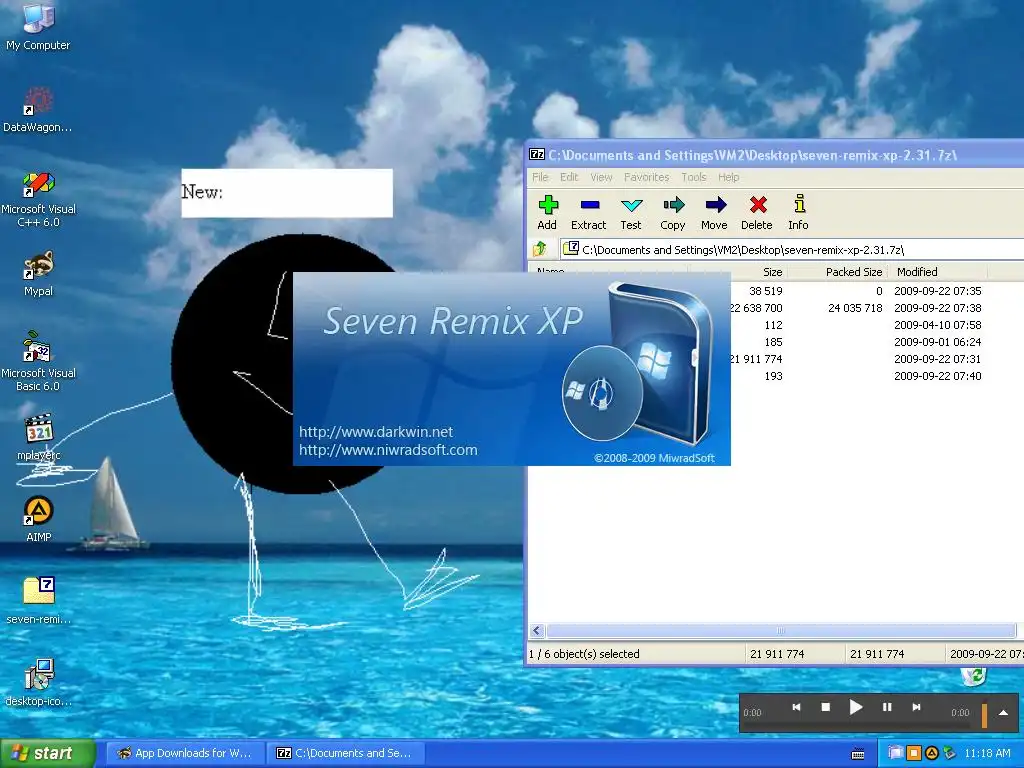The image size is (1024, 768).
Task: Click the red Delete icon
Action: pos(757,212)
